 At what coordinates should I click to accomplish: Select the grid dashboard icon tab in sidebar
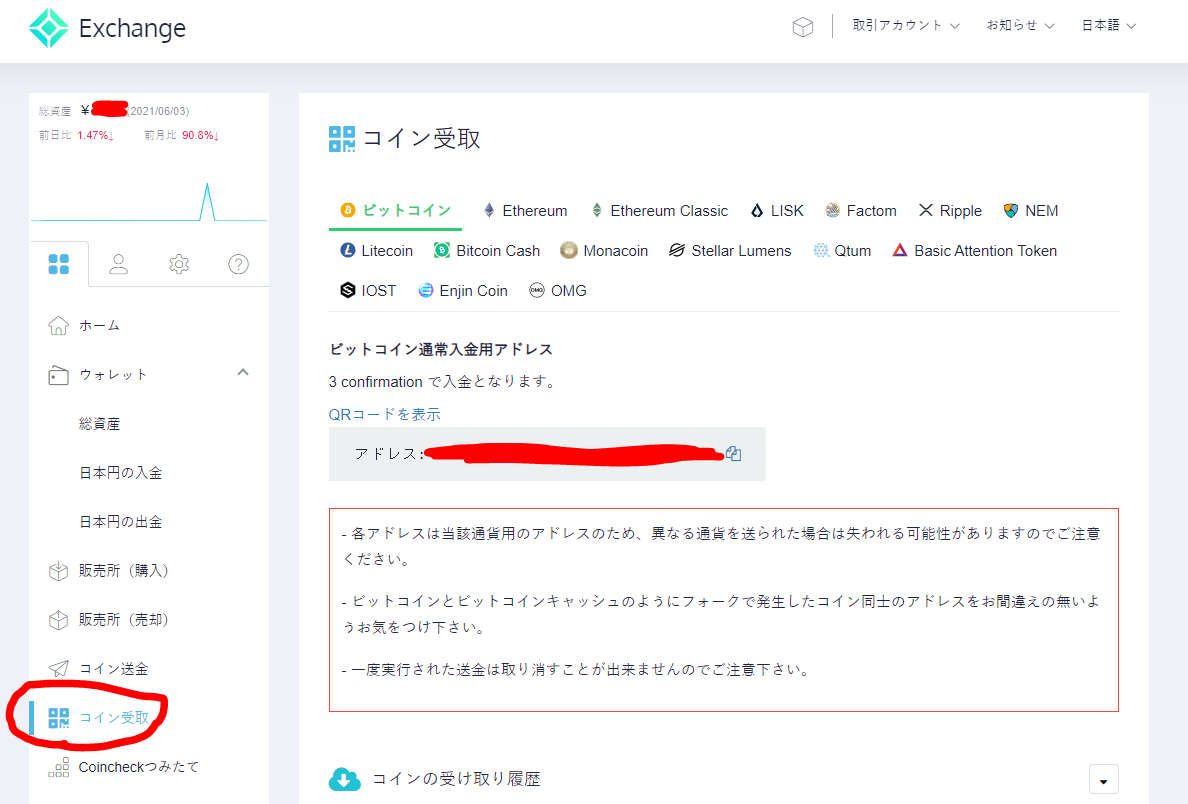tap(59, 263)
